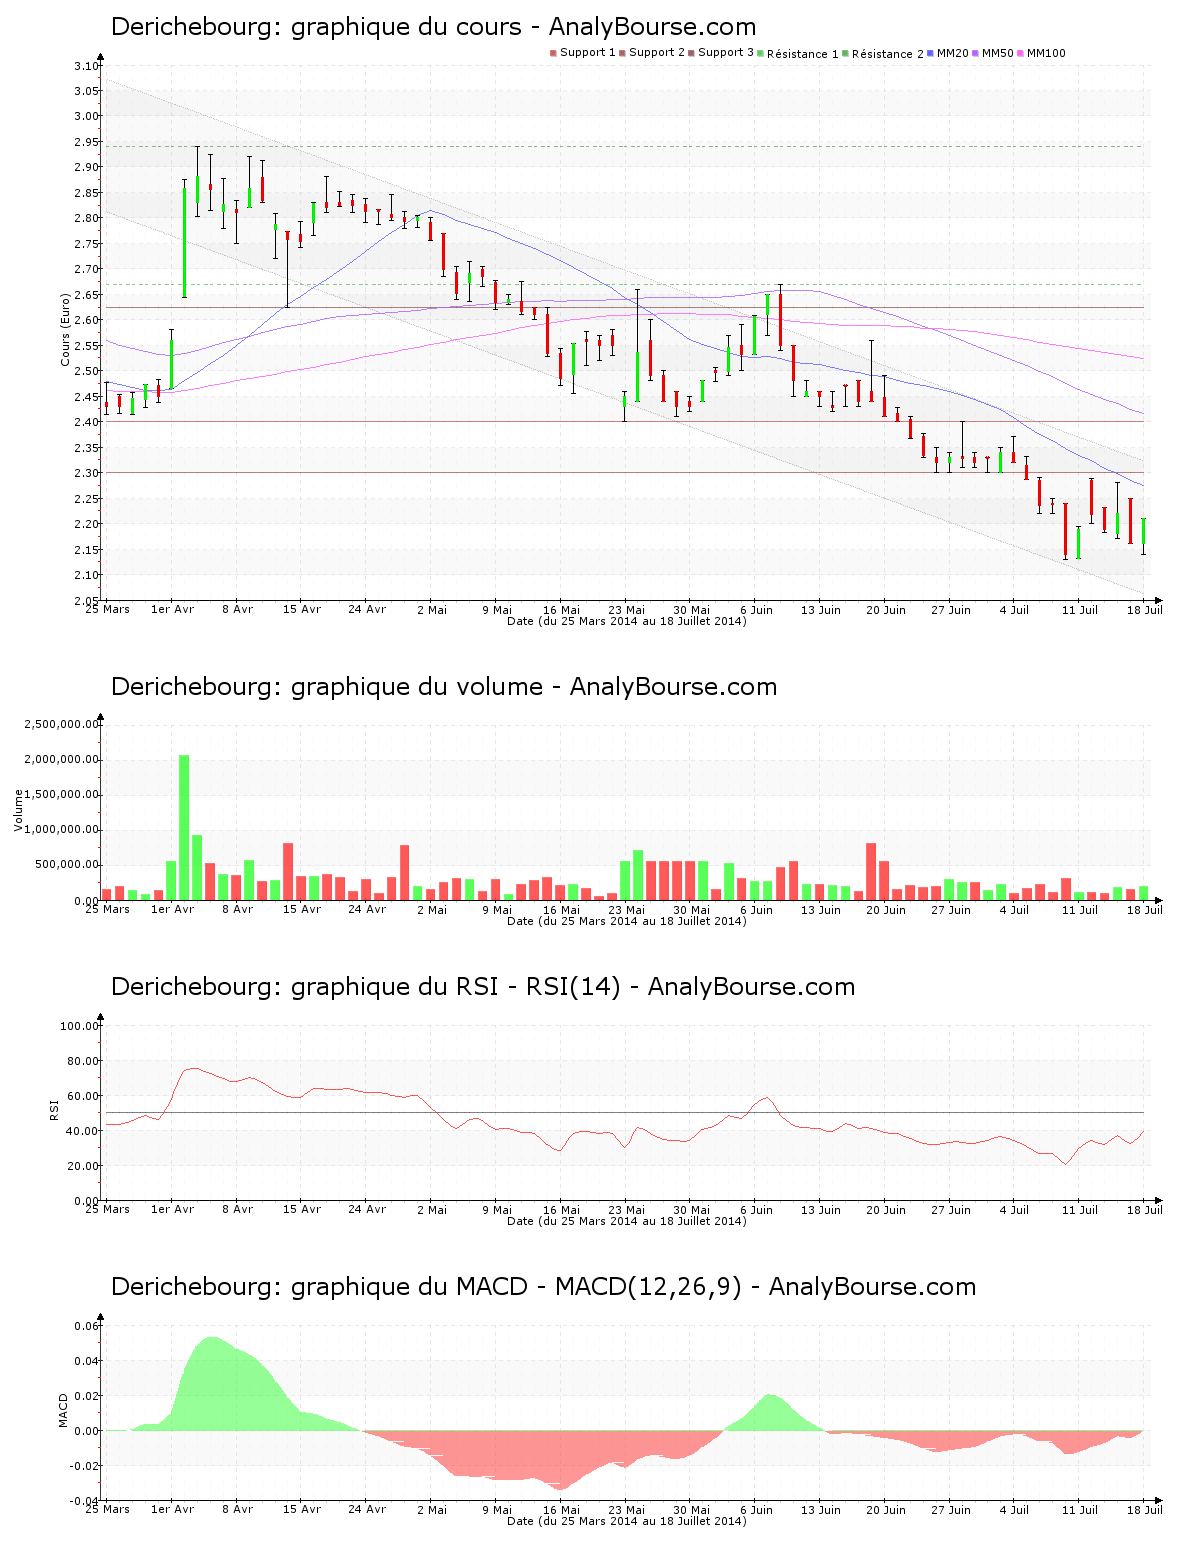
Task: Click the date range caption under RSI chart
Action: pyautogui.click(x=627, y=1221)
